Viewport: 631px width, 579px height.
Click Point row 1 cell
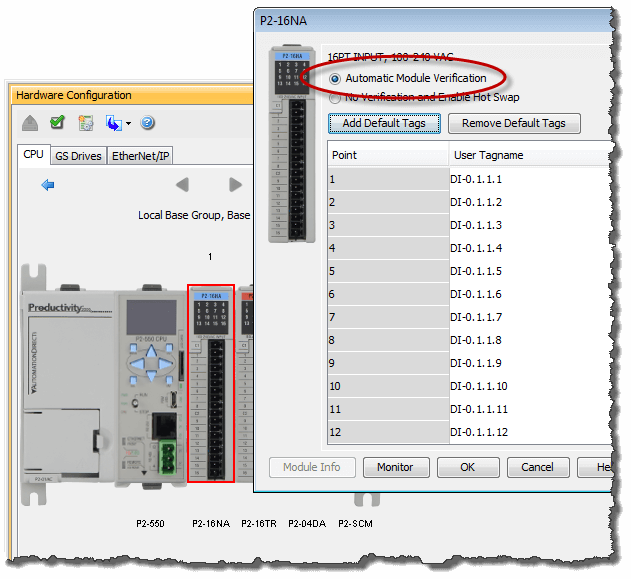coord(388,179)
